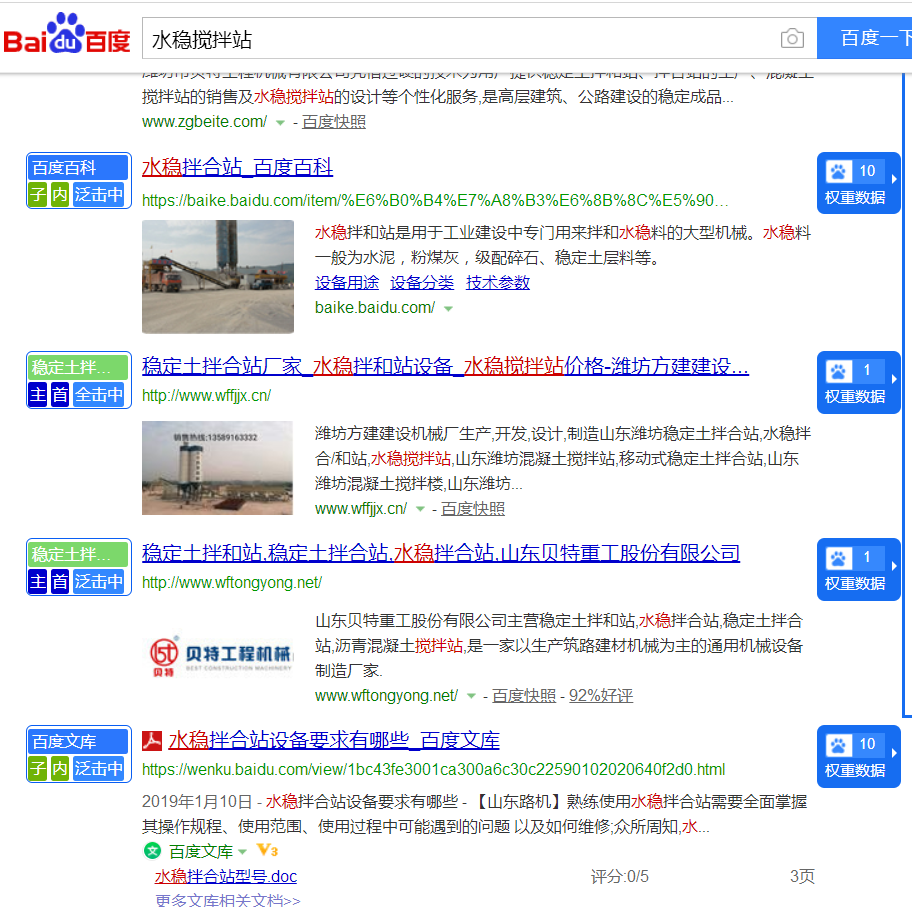Open the 贝特工程机械 logo thumbnail

(x=218, y=656)
